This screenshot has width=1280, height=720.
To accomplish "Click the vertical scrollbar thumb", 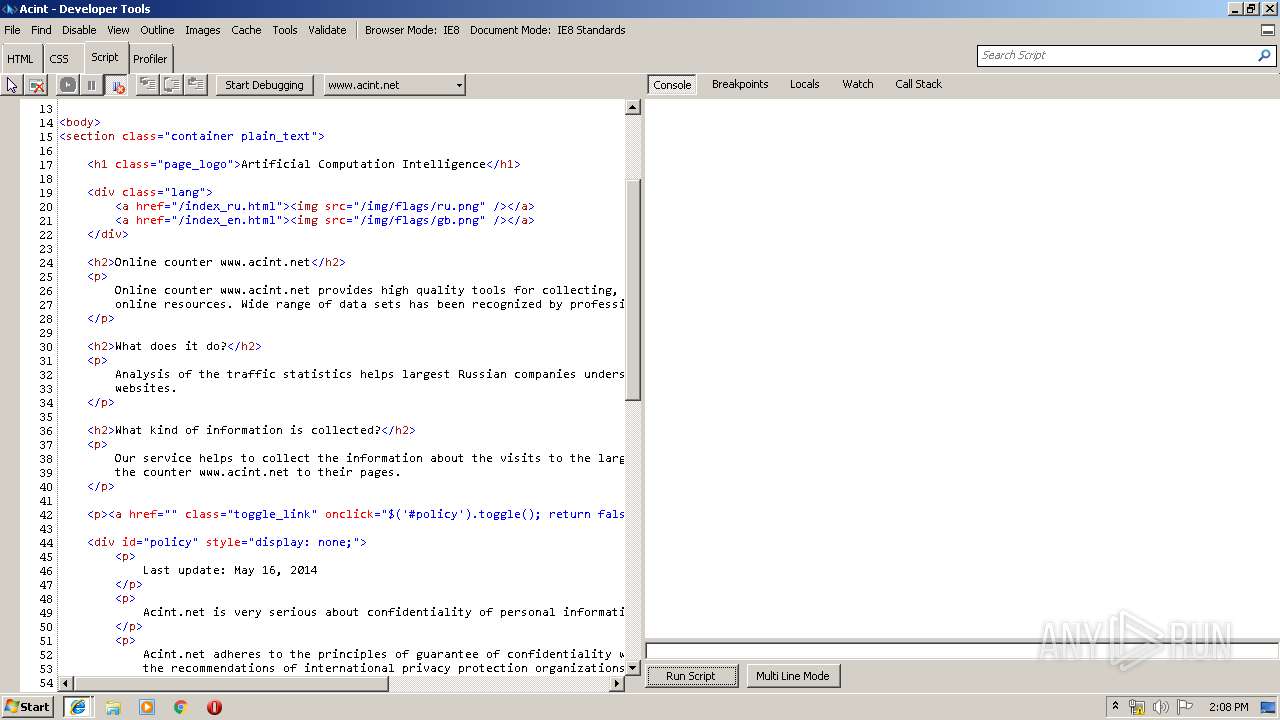I will point(633,290).
